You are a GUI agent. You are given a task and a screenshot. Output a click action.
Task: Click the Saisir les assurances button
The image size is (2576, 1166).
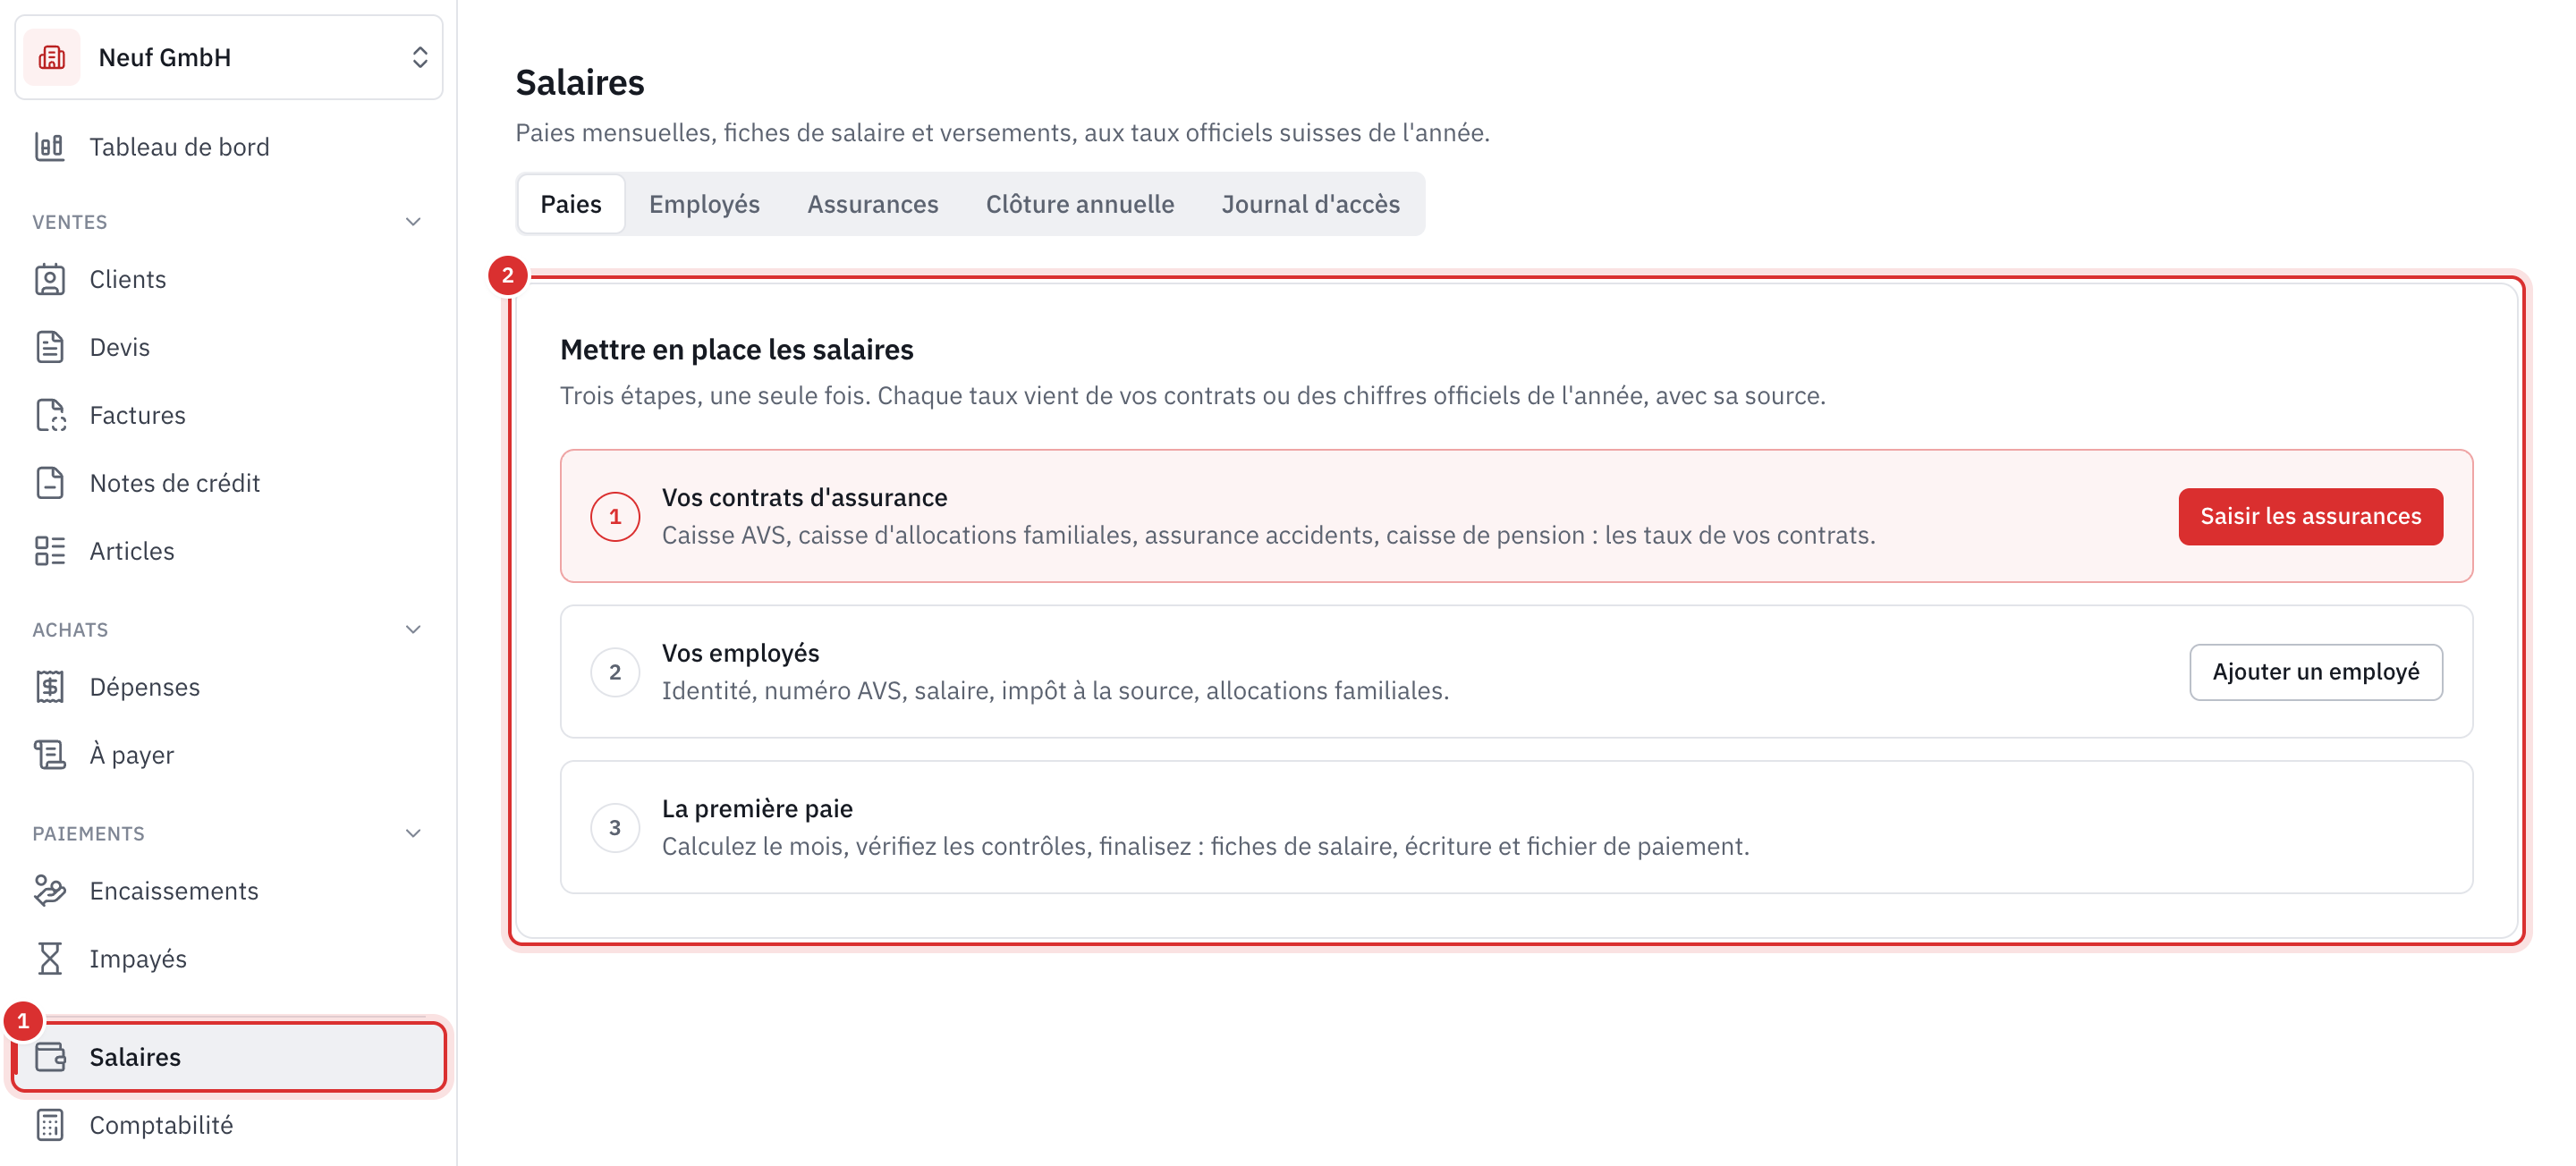(2310, 516)
